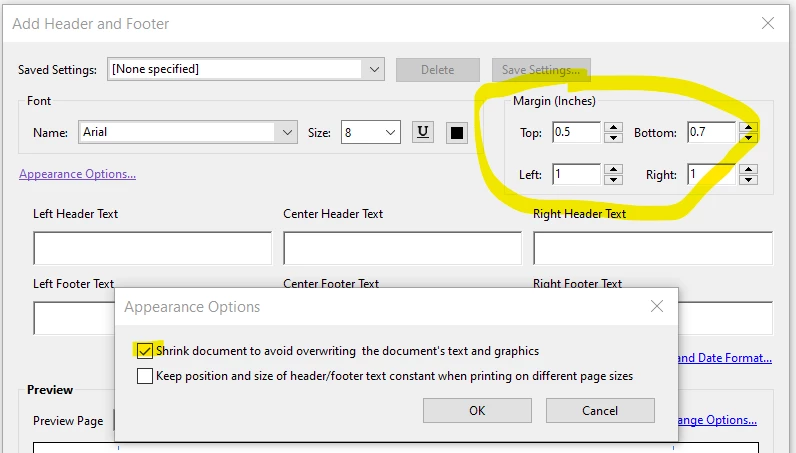Click the Right Footer Text box
This screenshot has width=796, height=453.
(725, 318)
